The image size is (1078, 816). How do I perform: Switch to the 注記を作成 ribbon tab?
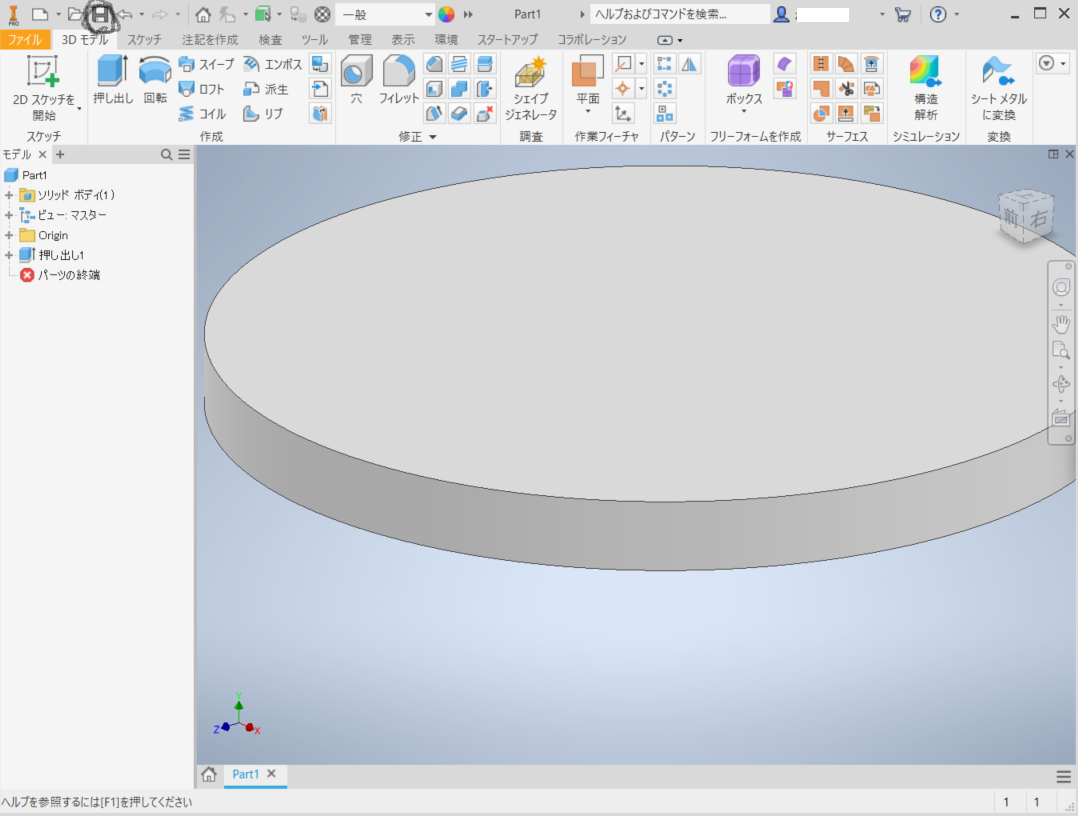point(210,40)
